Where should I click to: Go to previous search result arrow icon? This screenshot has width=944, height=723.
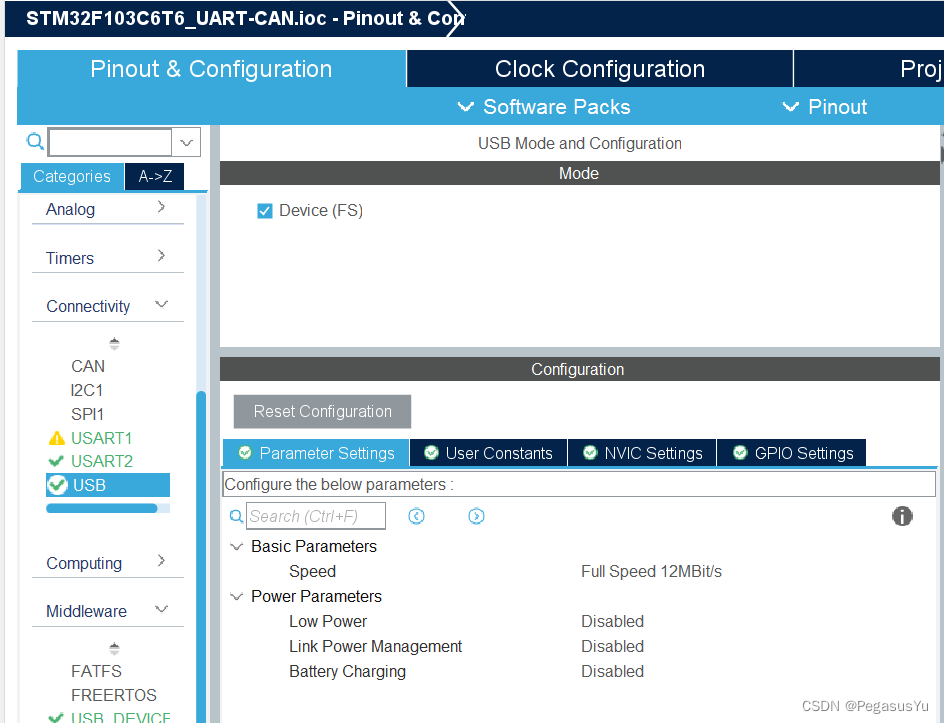pos(416,516)
